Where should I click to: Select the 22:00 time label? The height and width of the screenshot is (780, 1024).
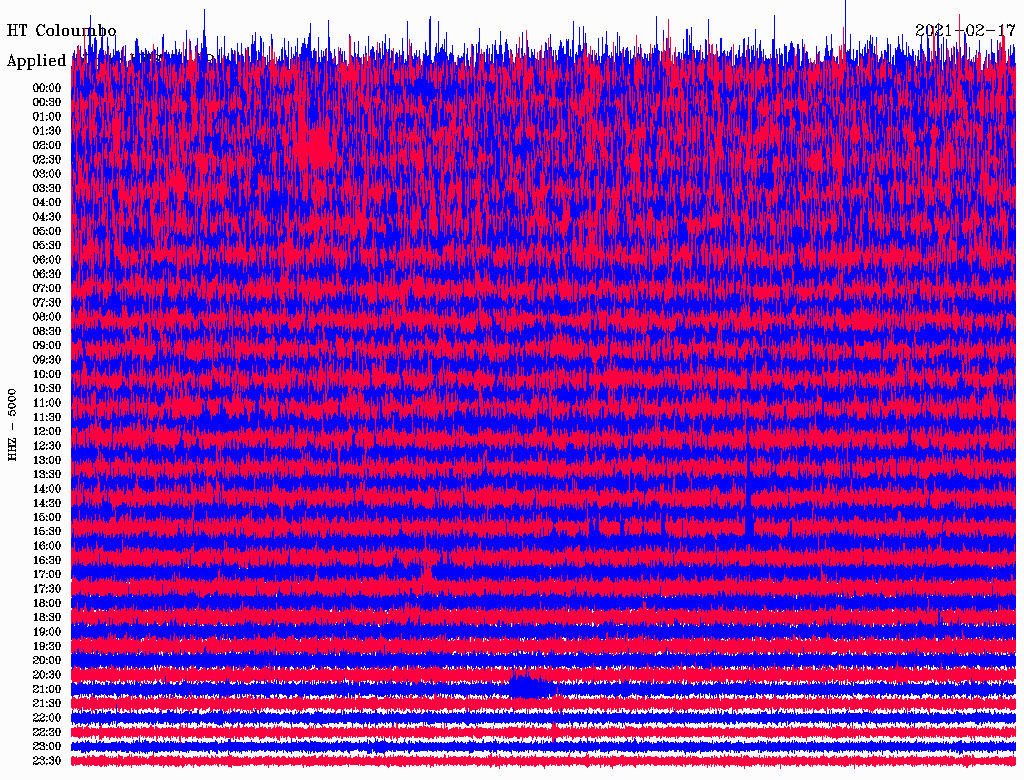[x=47, y=717]
